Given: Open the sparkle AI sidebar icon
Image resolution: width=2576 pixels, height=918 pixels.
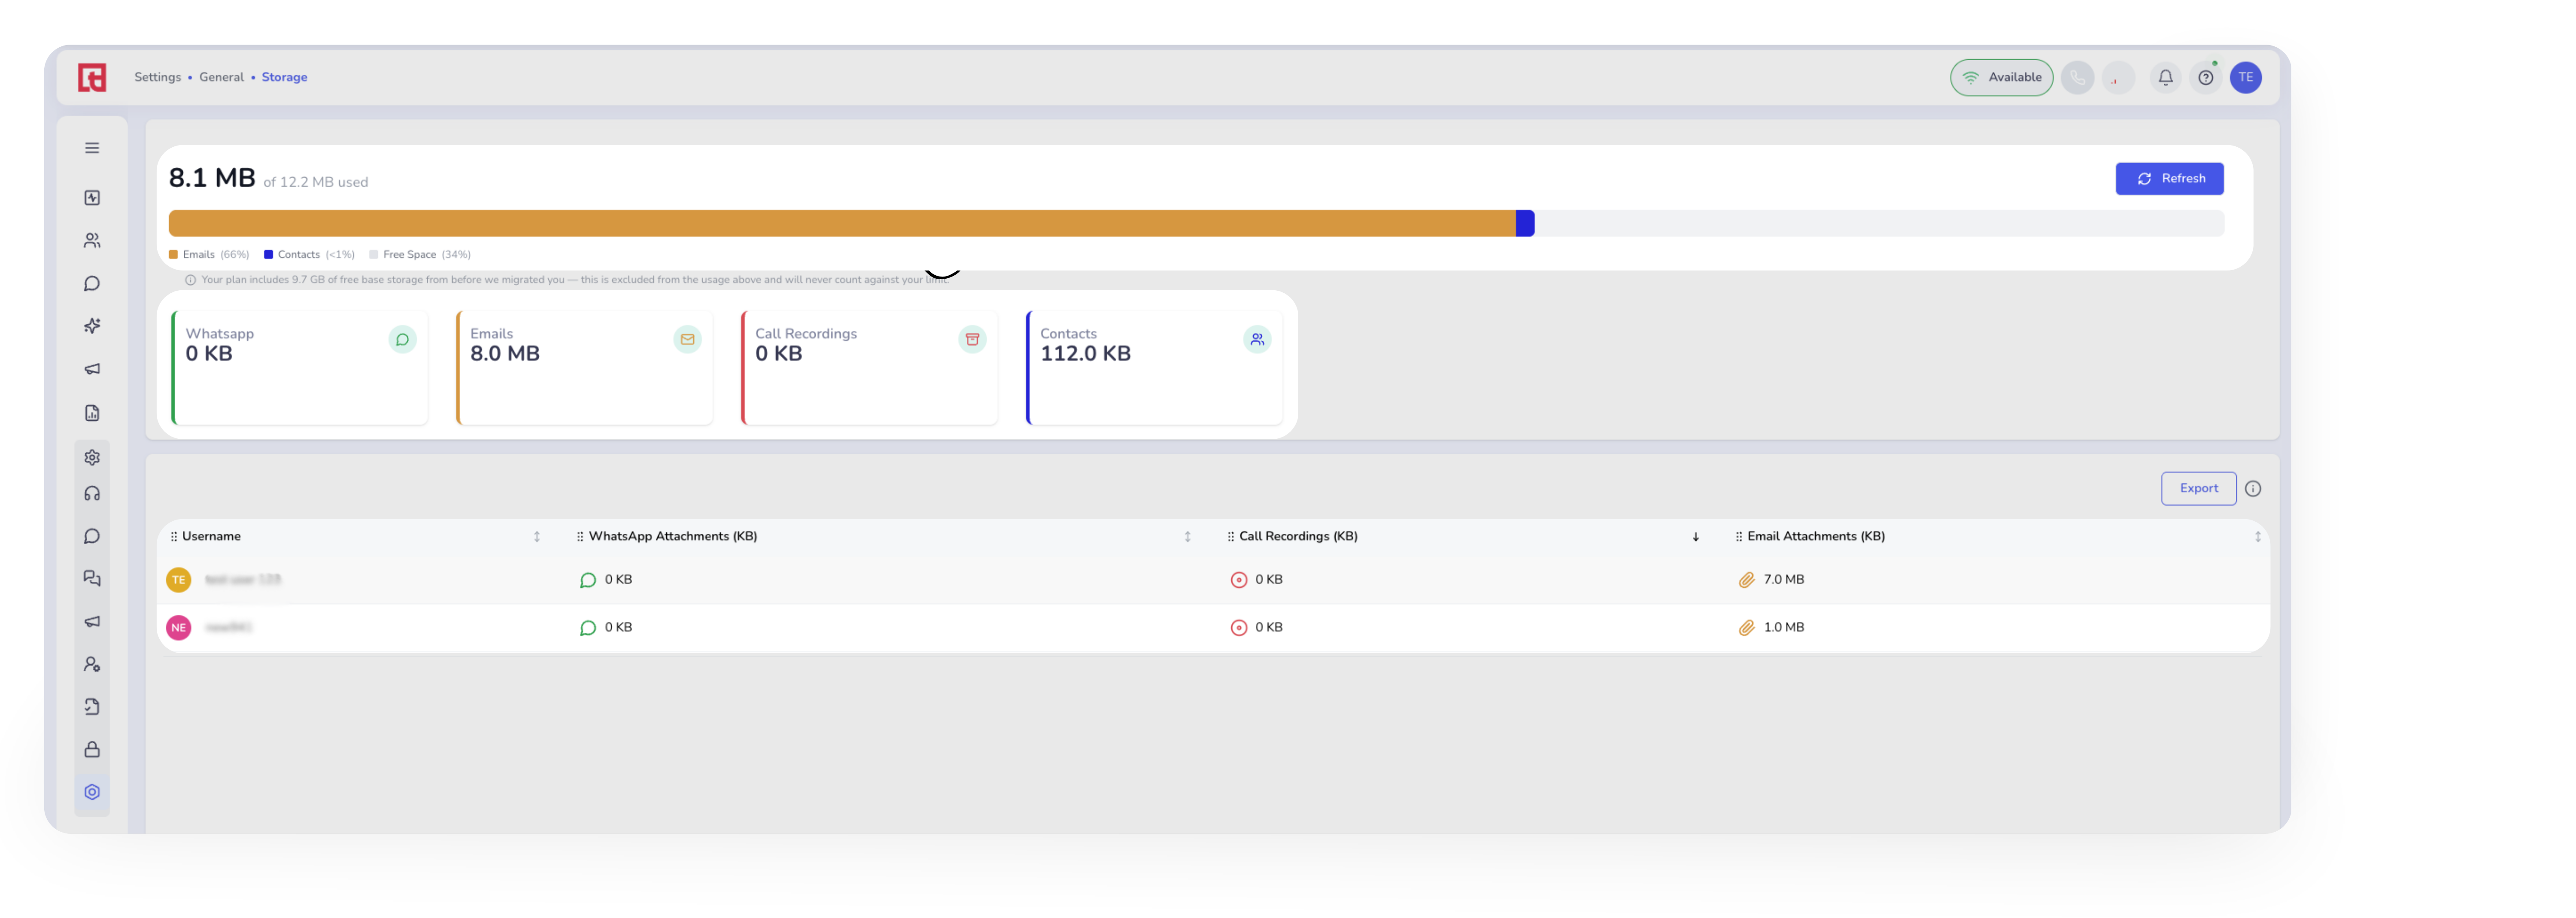Looking at the screenshot, I should click(x=92, y=326).
